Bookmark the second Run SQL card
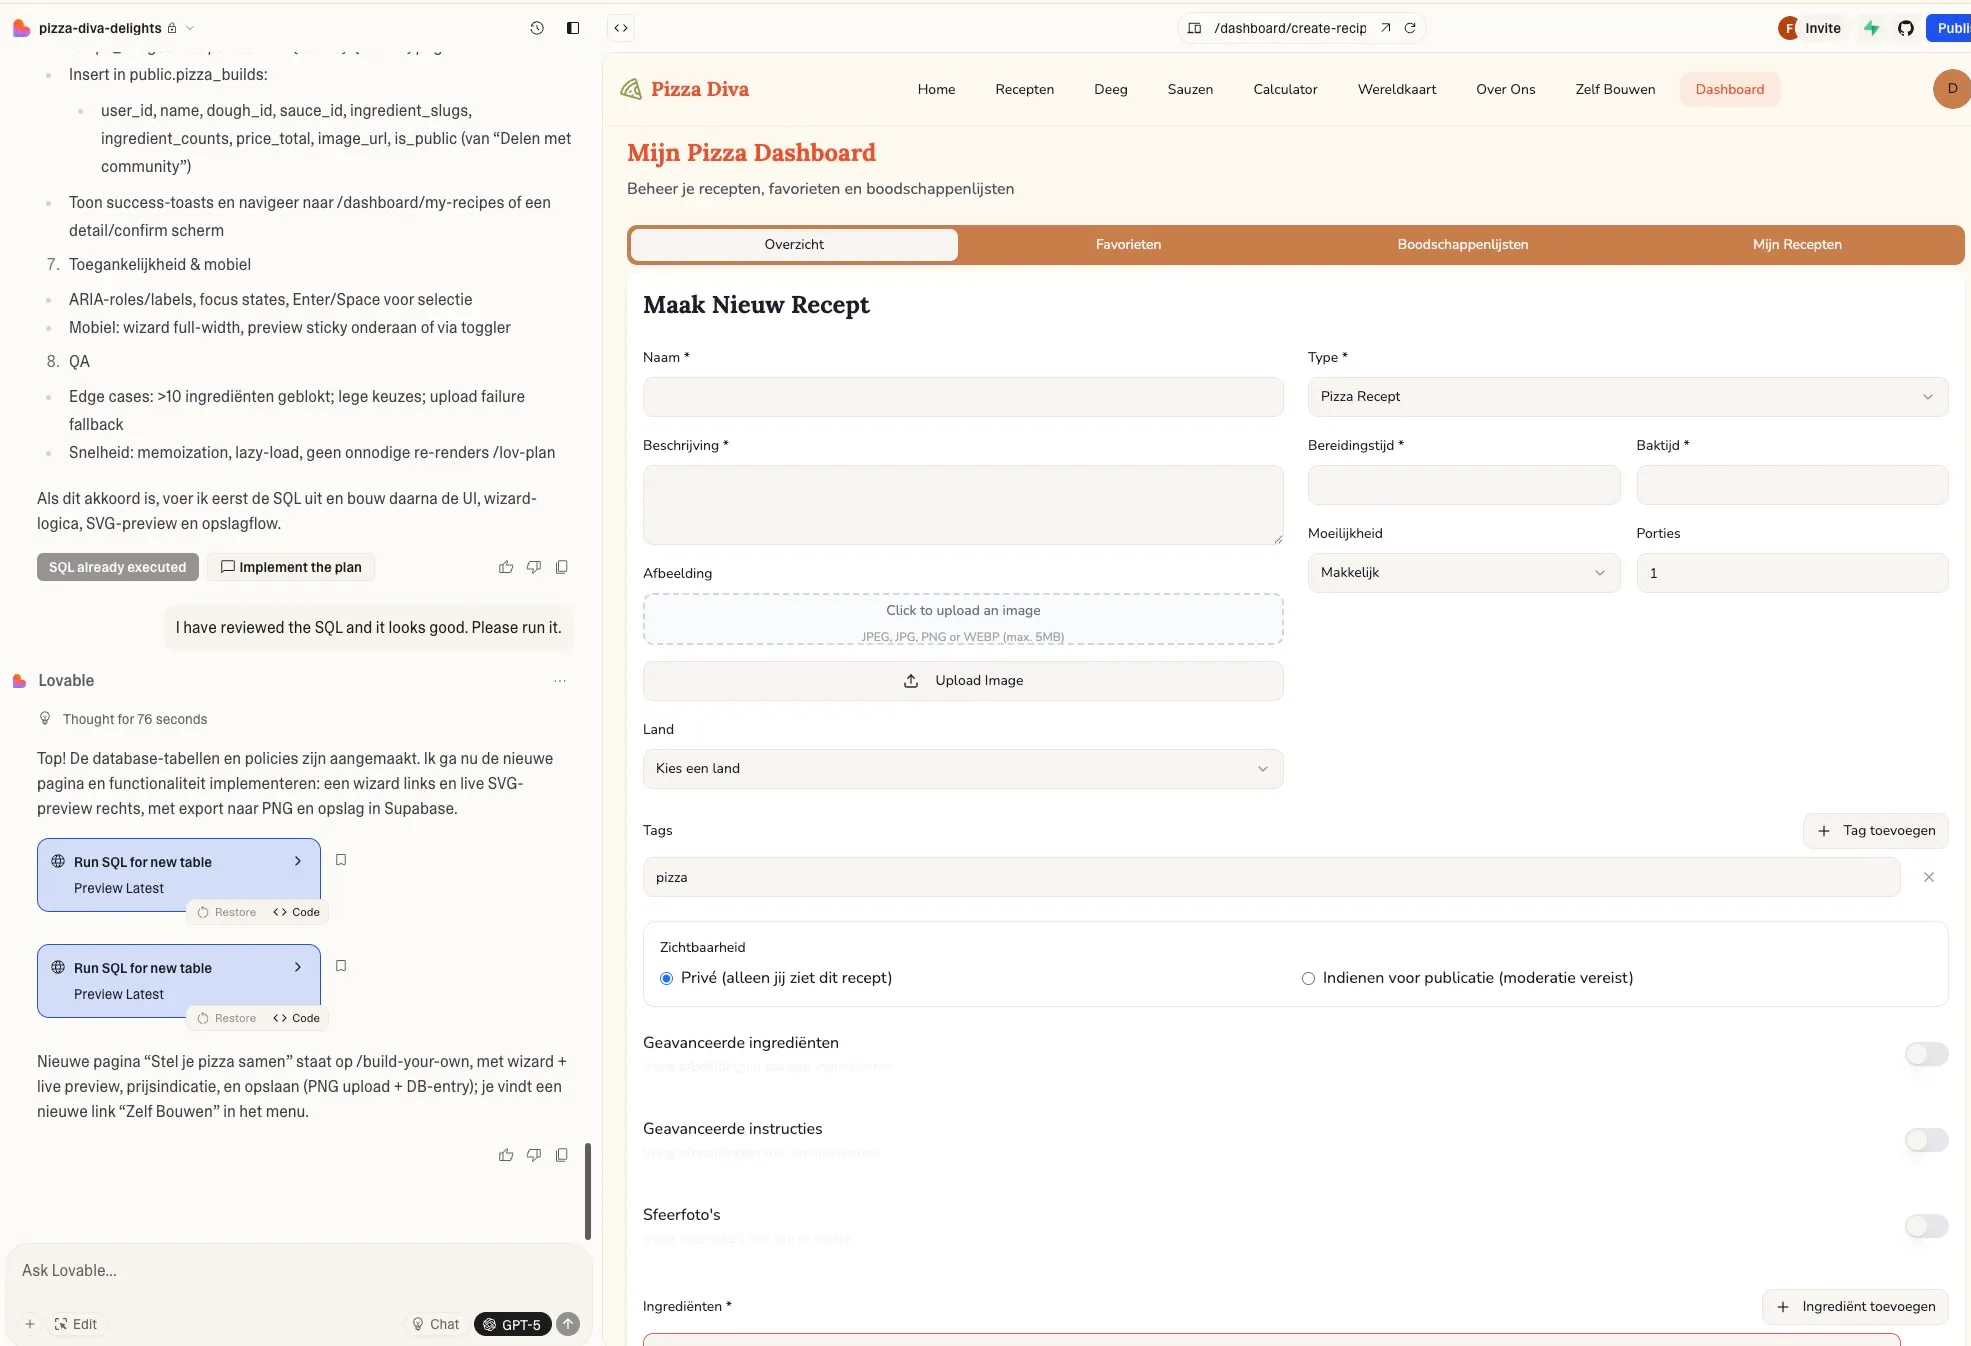Viewport: 1971px width, 1346px height. 341,966
